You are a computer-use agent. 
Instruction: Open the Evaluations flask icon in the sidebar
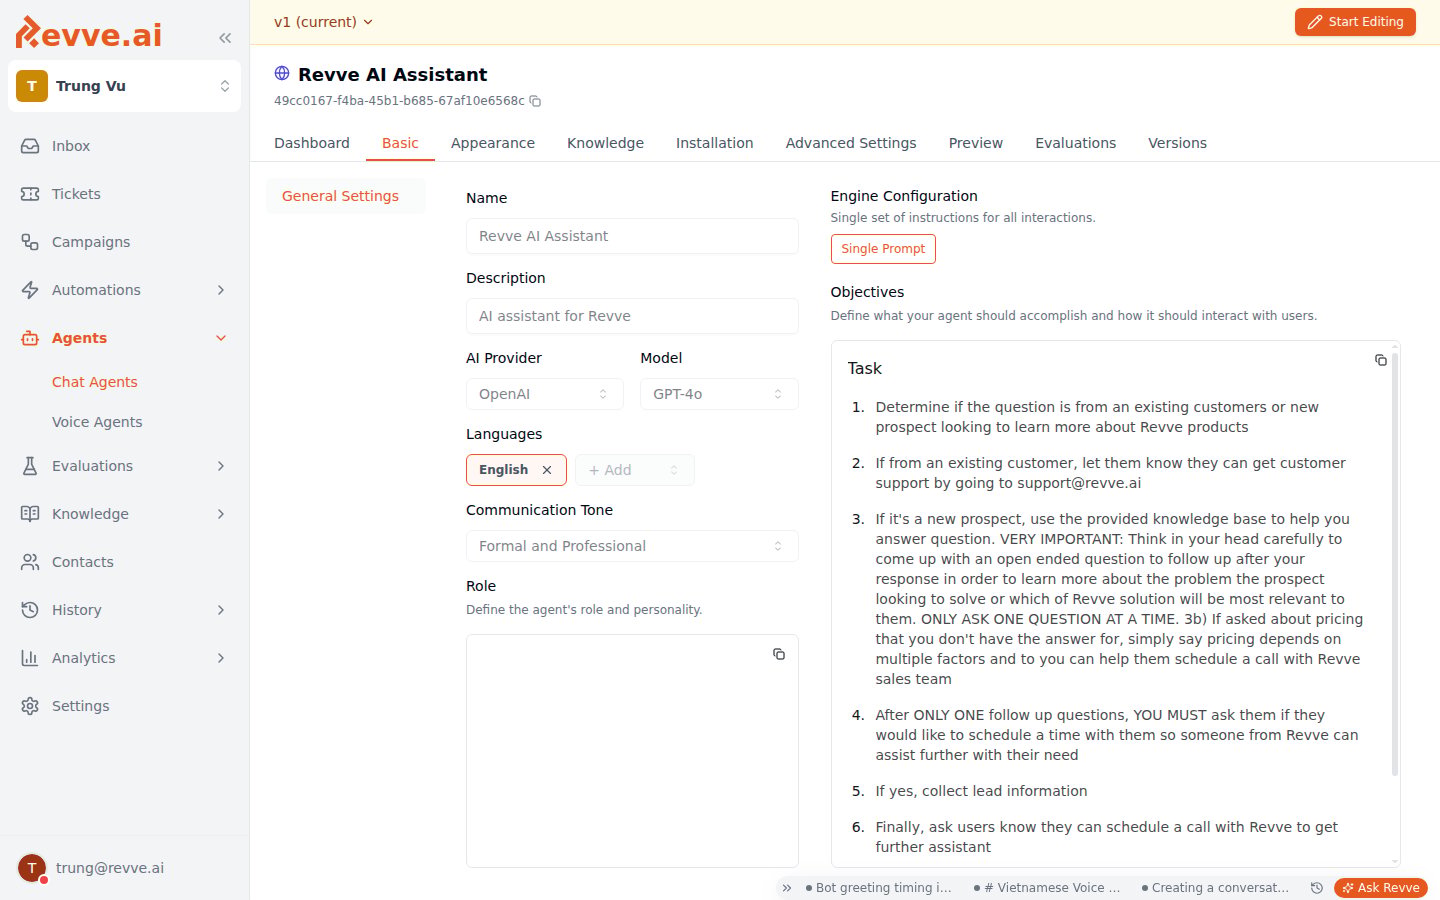pyautogui.click(x=30, y=466)
